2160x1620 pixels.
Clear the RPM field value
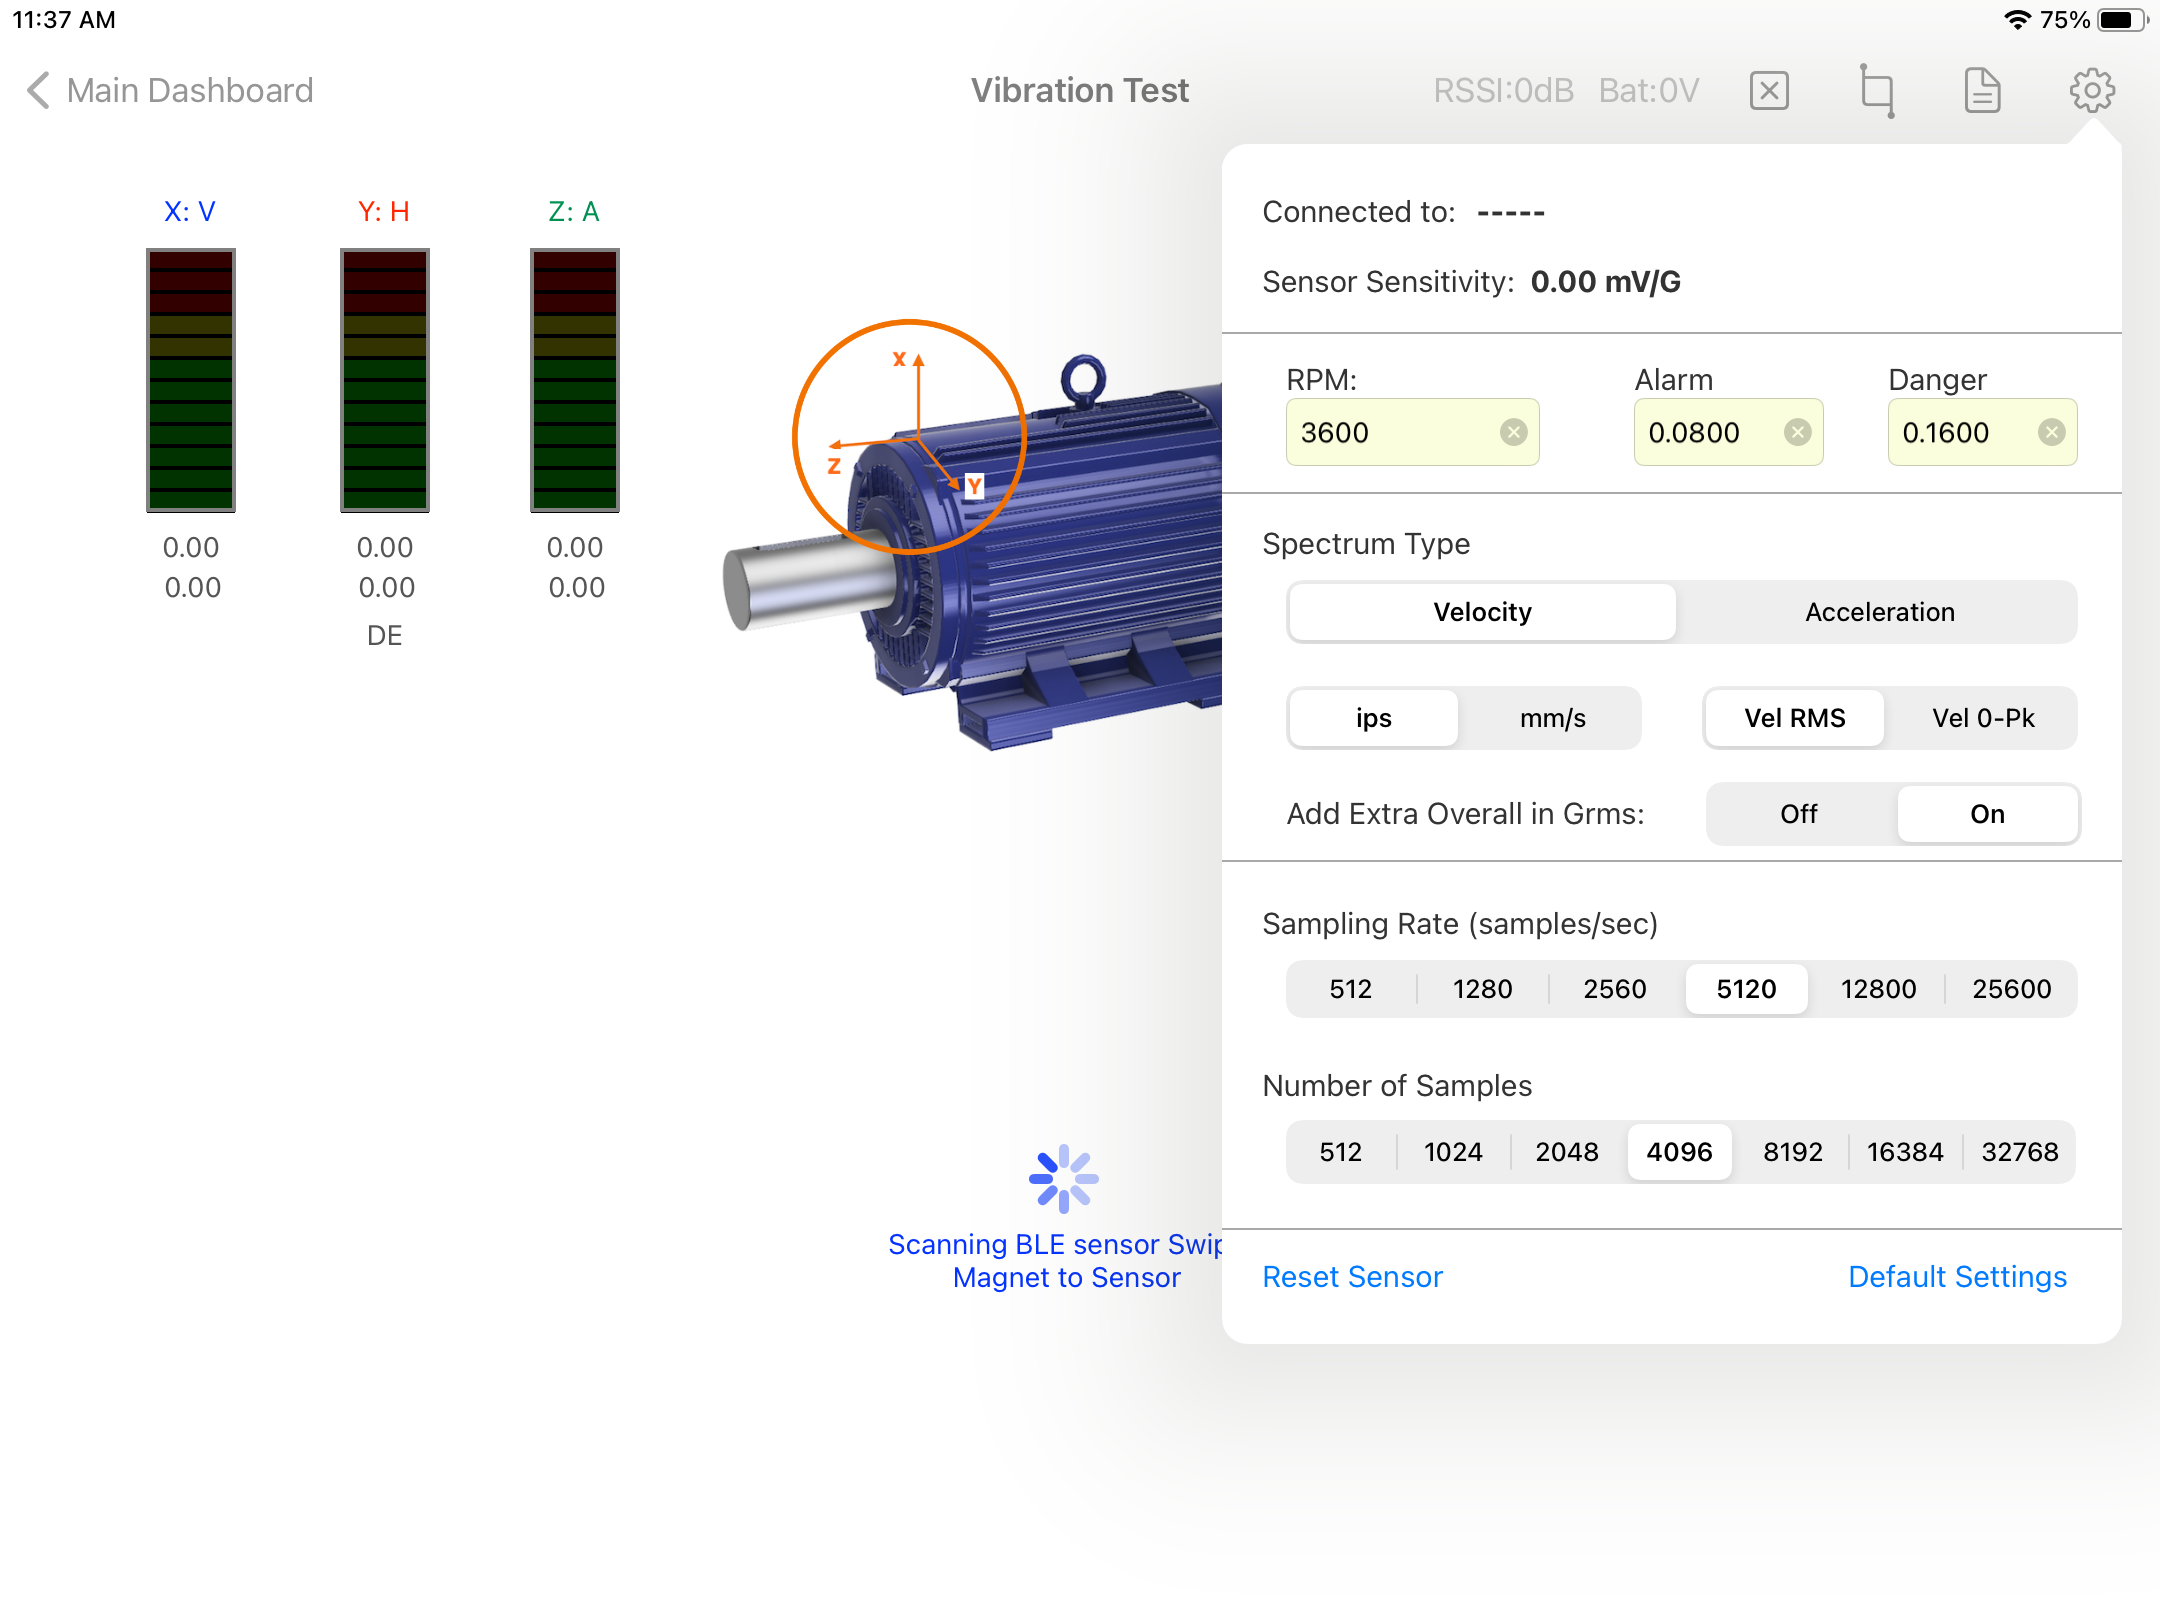(x=1514, y=432)
